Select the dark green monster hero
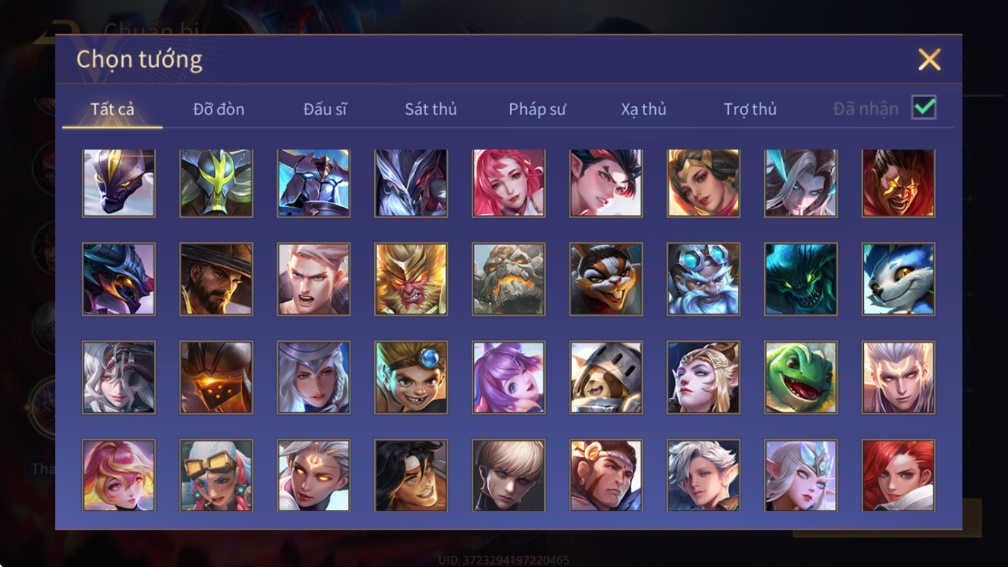Image resolution: width=1008 pixels, height=567 pixels. (x=800, y=279)
